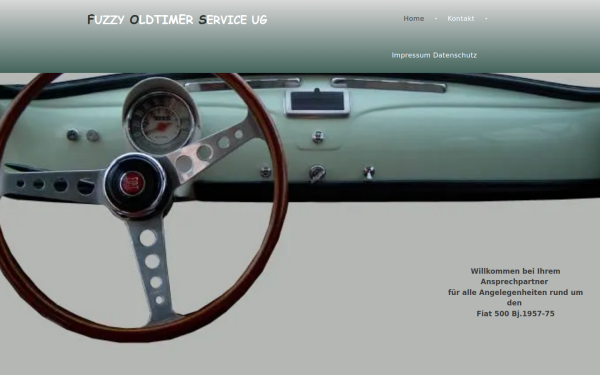This screenshot has height=375, width=600.
Task: Click the Fuzzy Oldtimer Service UG site title
Action: (x=177, y=20)
